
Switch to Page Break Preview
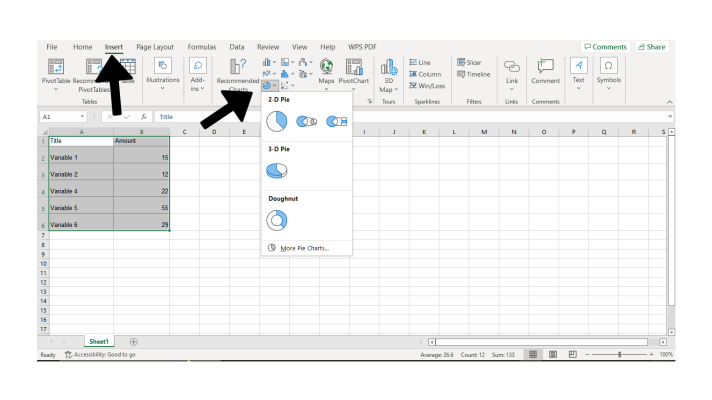tap(573, 354)
